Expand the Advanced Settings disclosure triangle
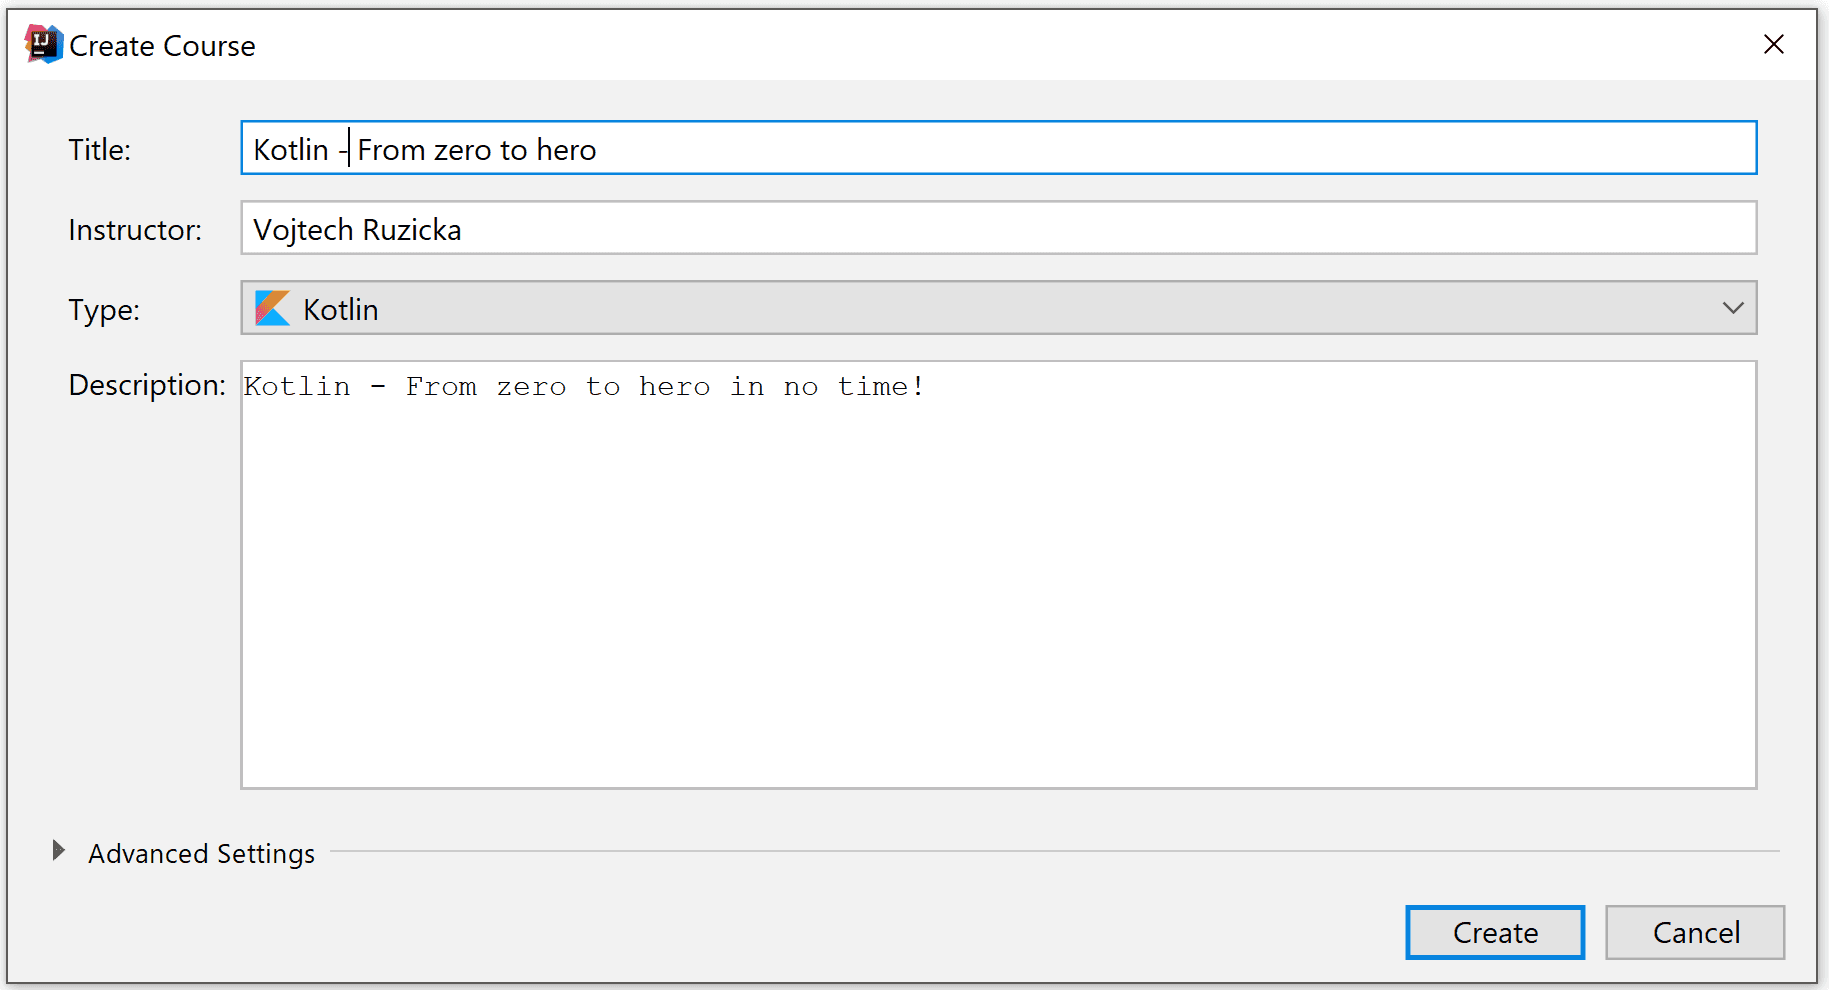Viewport: 1829px width, 990px height. pyautogui.click(x=59, y=851)
